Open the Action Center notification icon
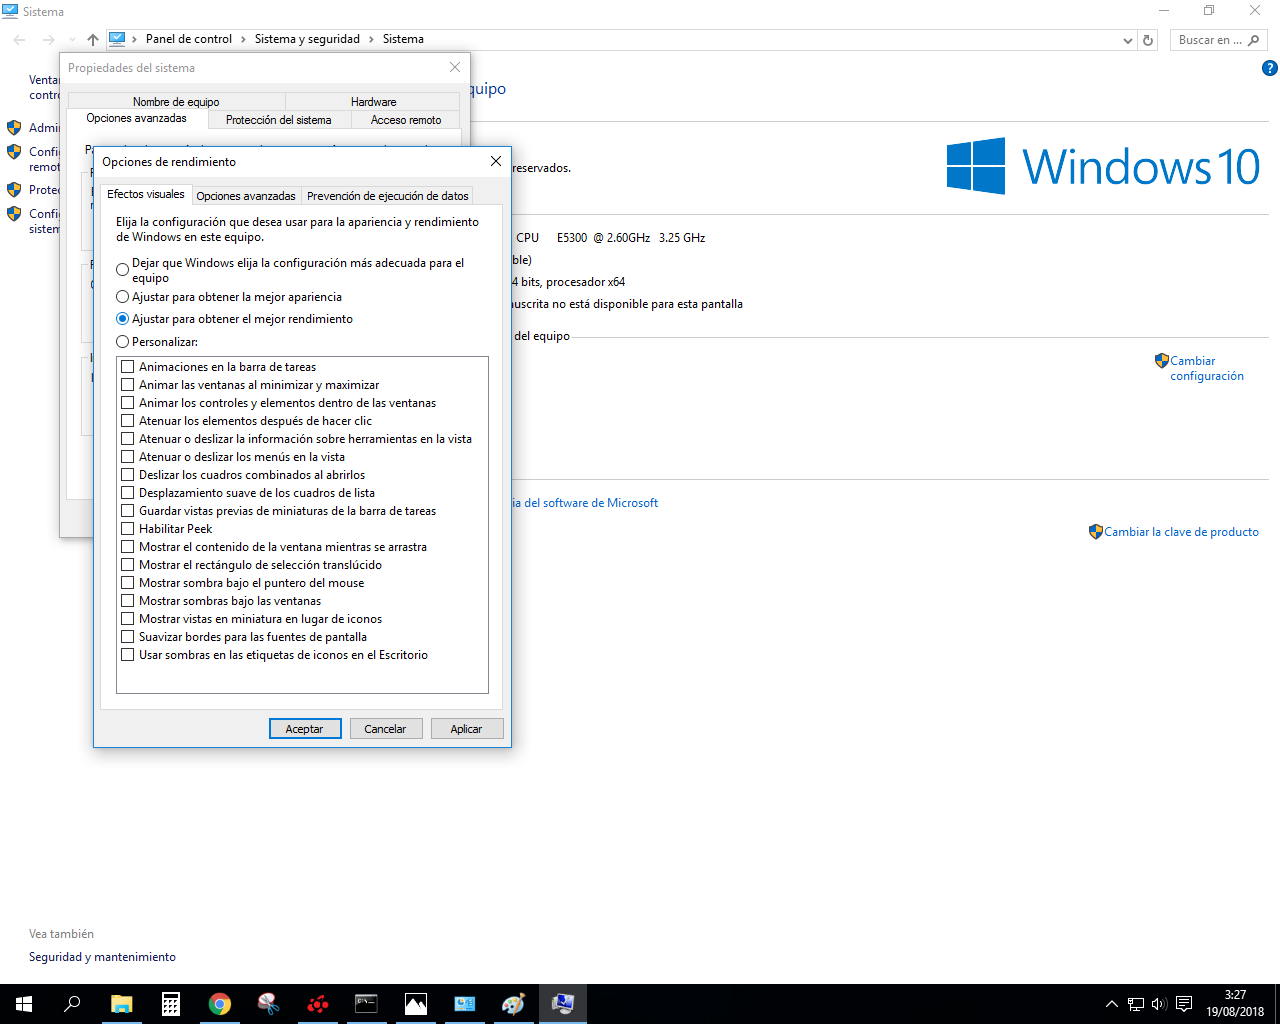The image size is (1280, 1024). point(1184,1004)
